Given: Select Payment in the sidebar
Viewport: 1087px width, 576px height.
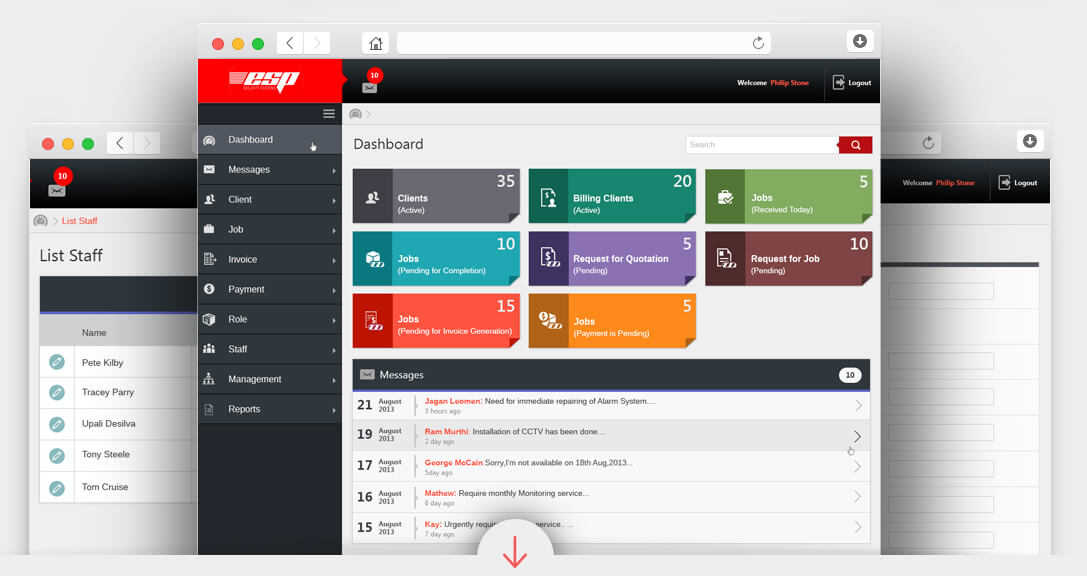Looking at the screenshot, I should tap(270, 289).
